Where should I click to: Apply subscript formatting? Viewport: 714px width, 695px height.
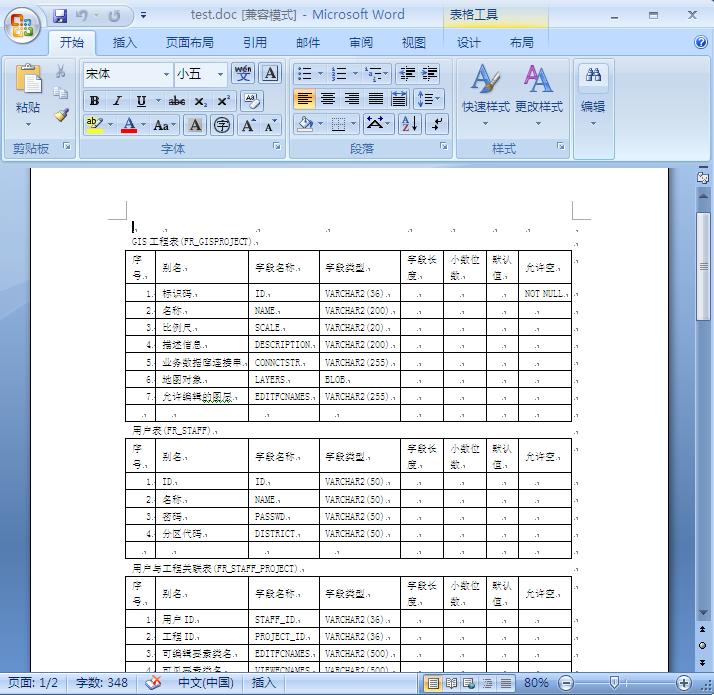coord(200,101)
